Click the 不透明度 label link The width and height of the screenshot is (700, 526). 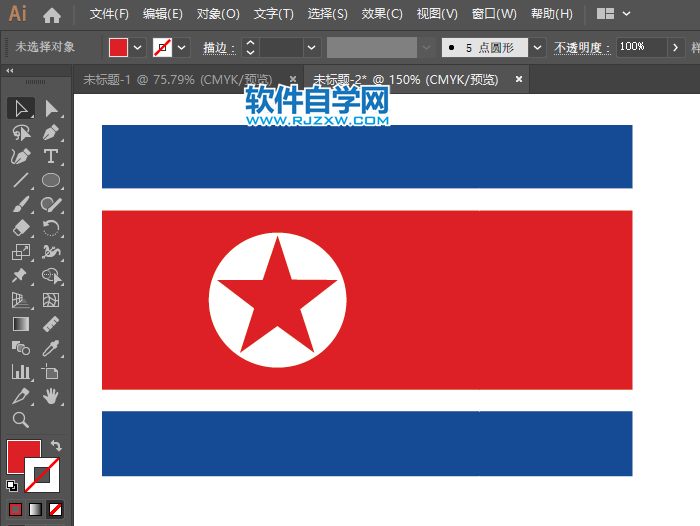(x=580, y=47)
